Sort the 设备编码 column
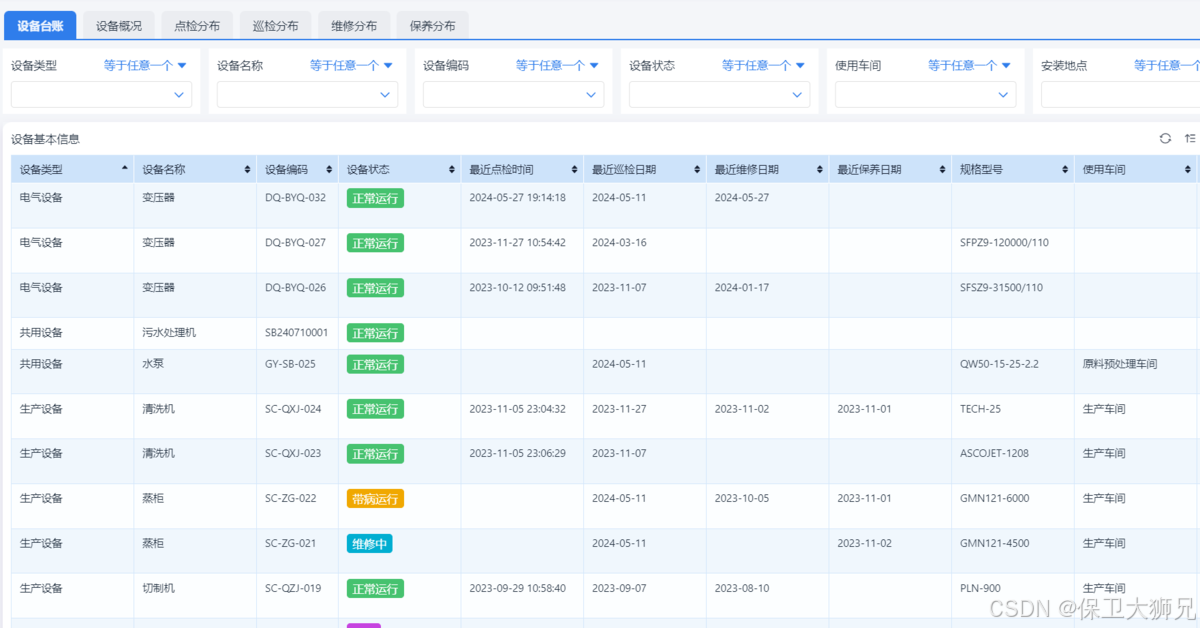Image resolution: width=1200 pixels, height=628 pixels. pyautogui.click(x=330, y=170)
